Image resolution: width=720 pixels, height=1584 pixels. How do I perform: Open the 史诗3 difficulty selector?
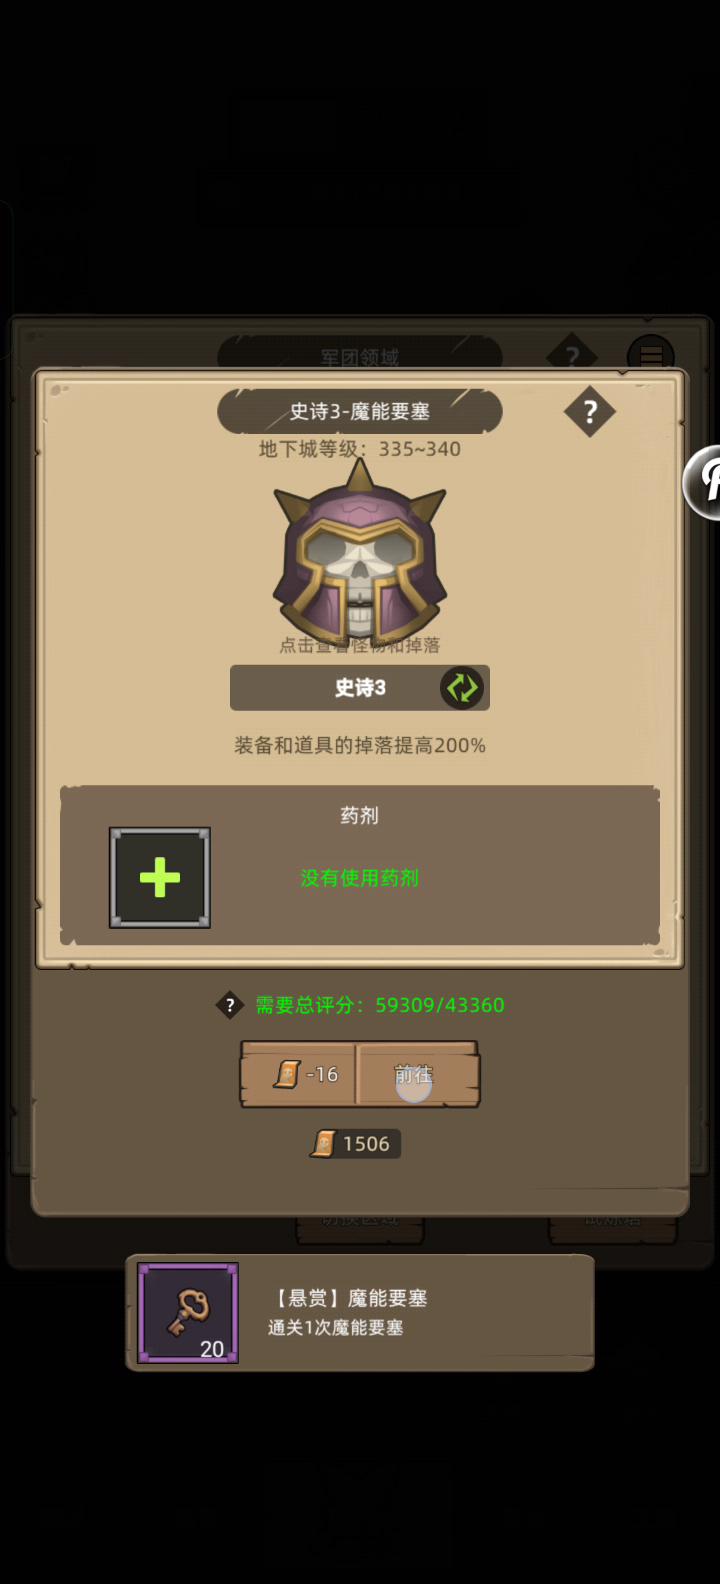(x=360, y=688)
